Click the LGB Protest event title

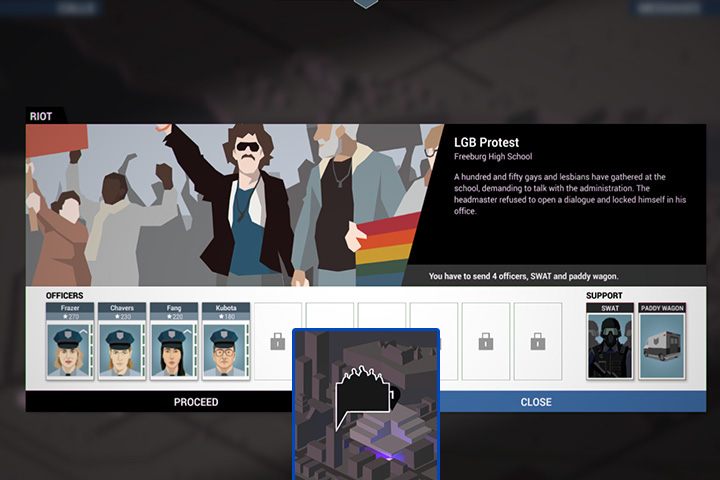[486, 142]
